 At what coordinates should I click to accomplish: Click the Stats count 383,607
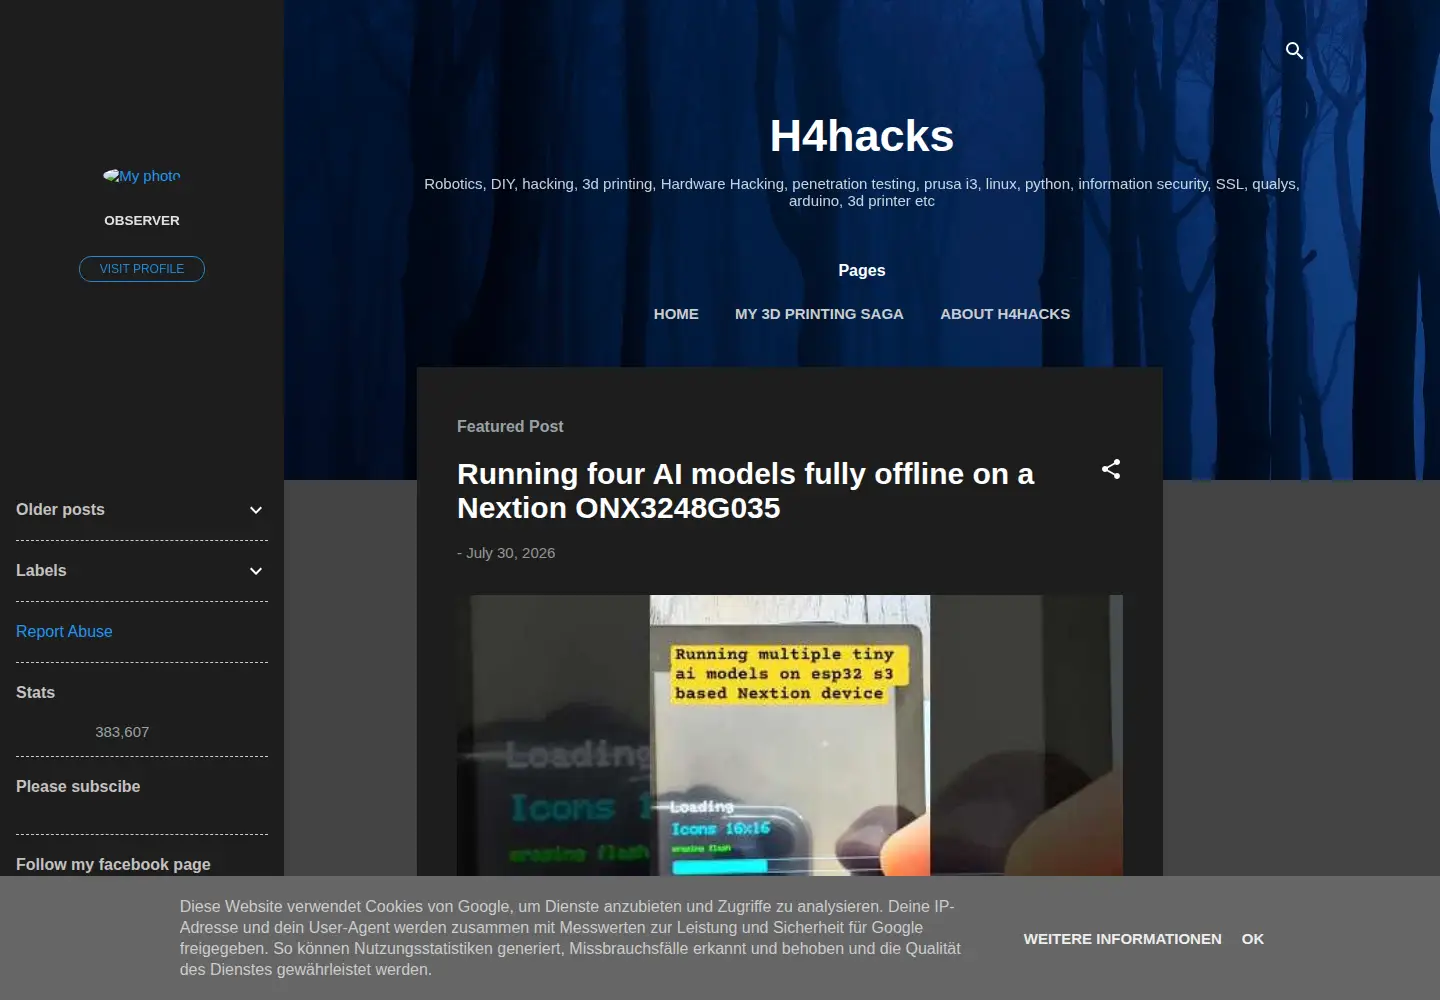122,732
